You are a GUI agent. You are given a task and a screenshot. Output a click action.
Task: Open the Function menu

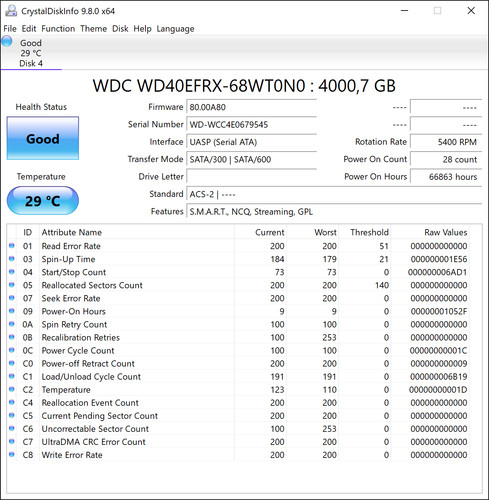[x=58, y=29]
